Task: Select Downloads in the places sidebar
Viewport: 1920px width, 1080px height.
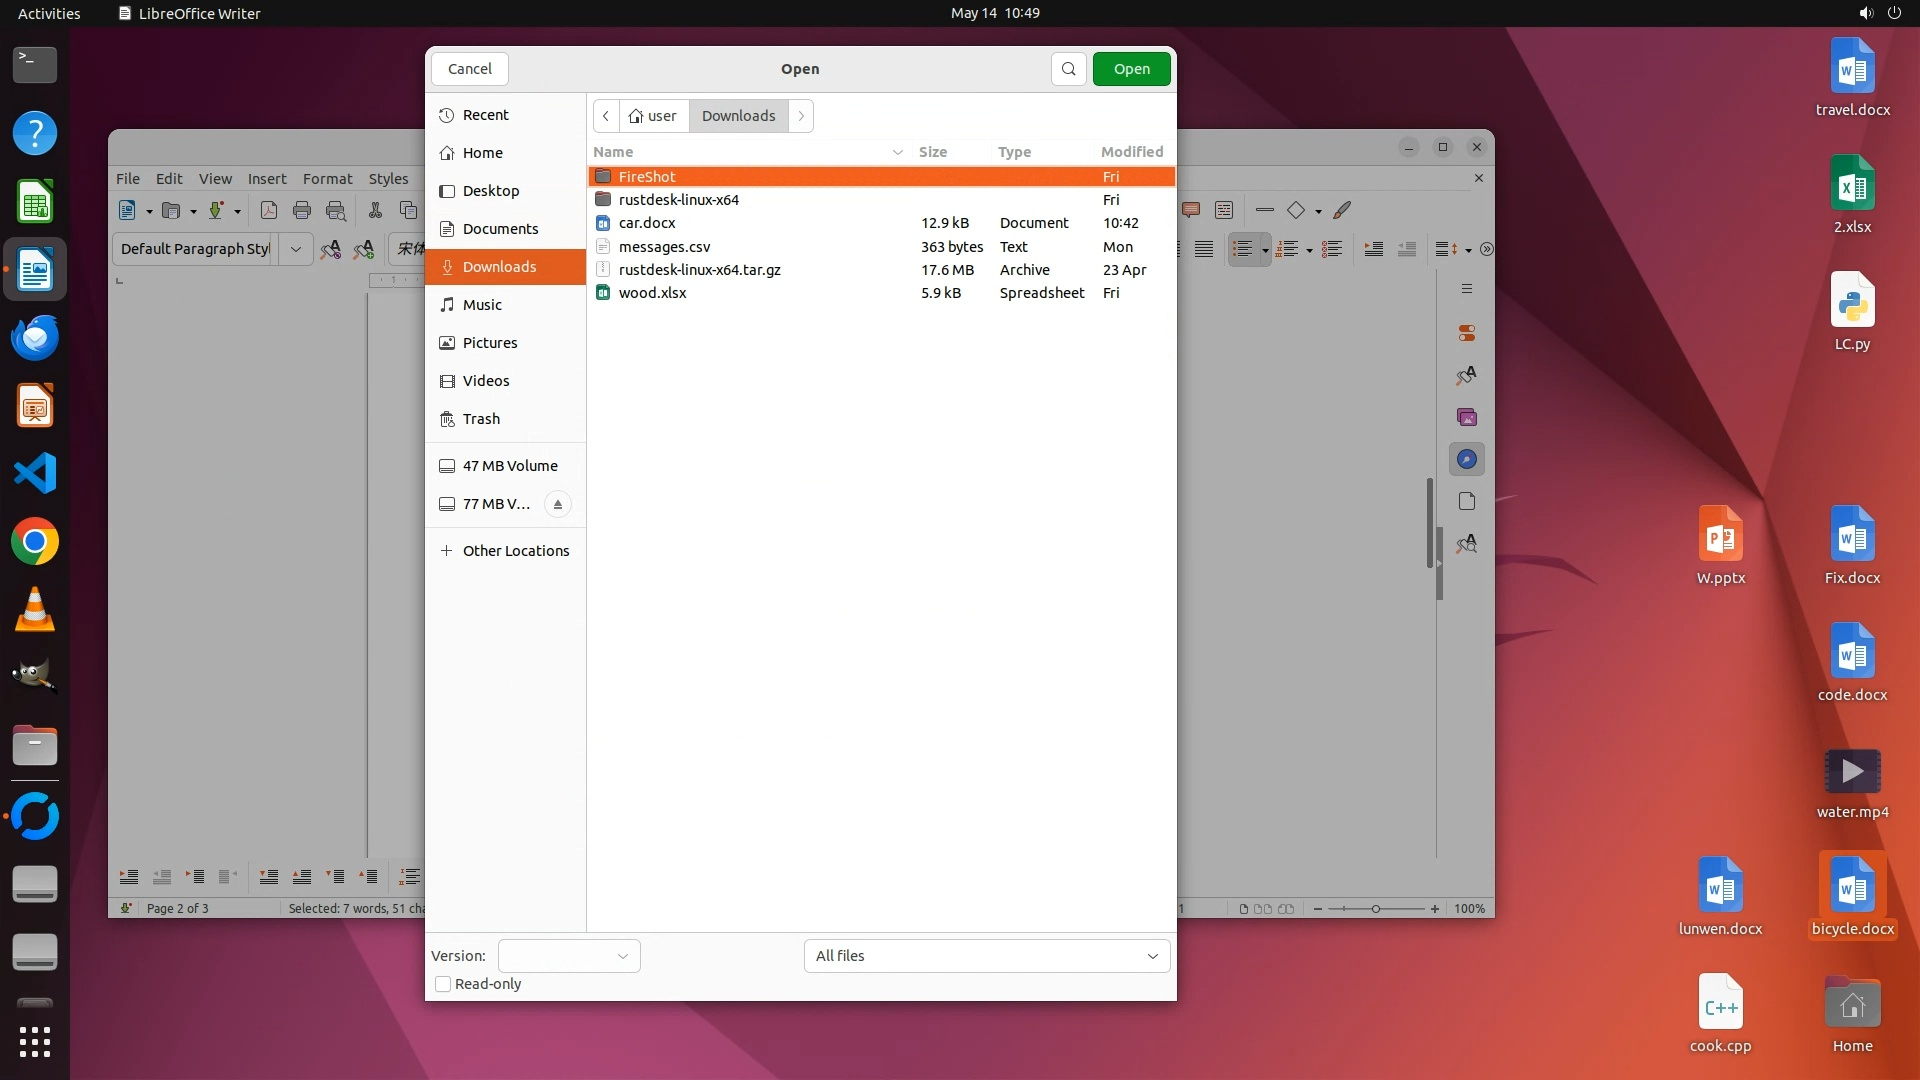Action: 500,267
